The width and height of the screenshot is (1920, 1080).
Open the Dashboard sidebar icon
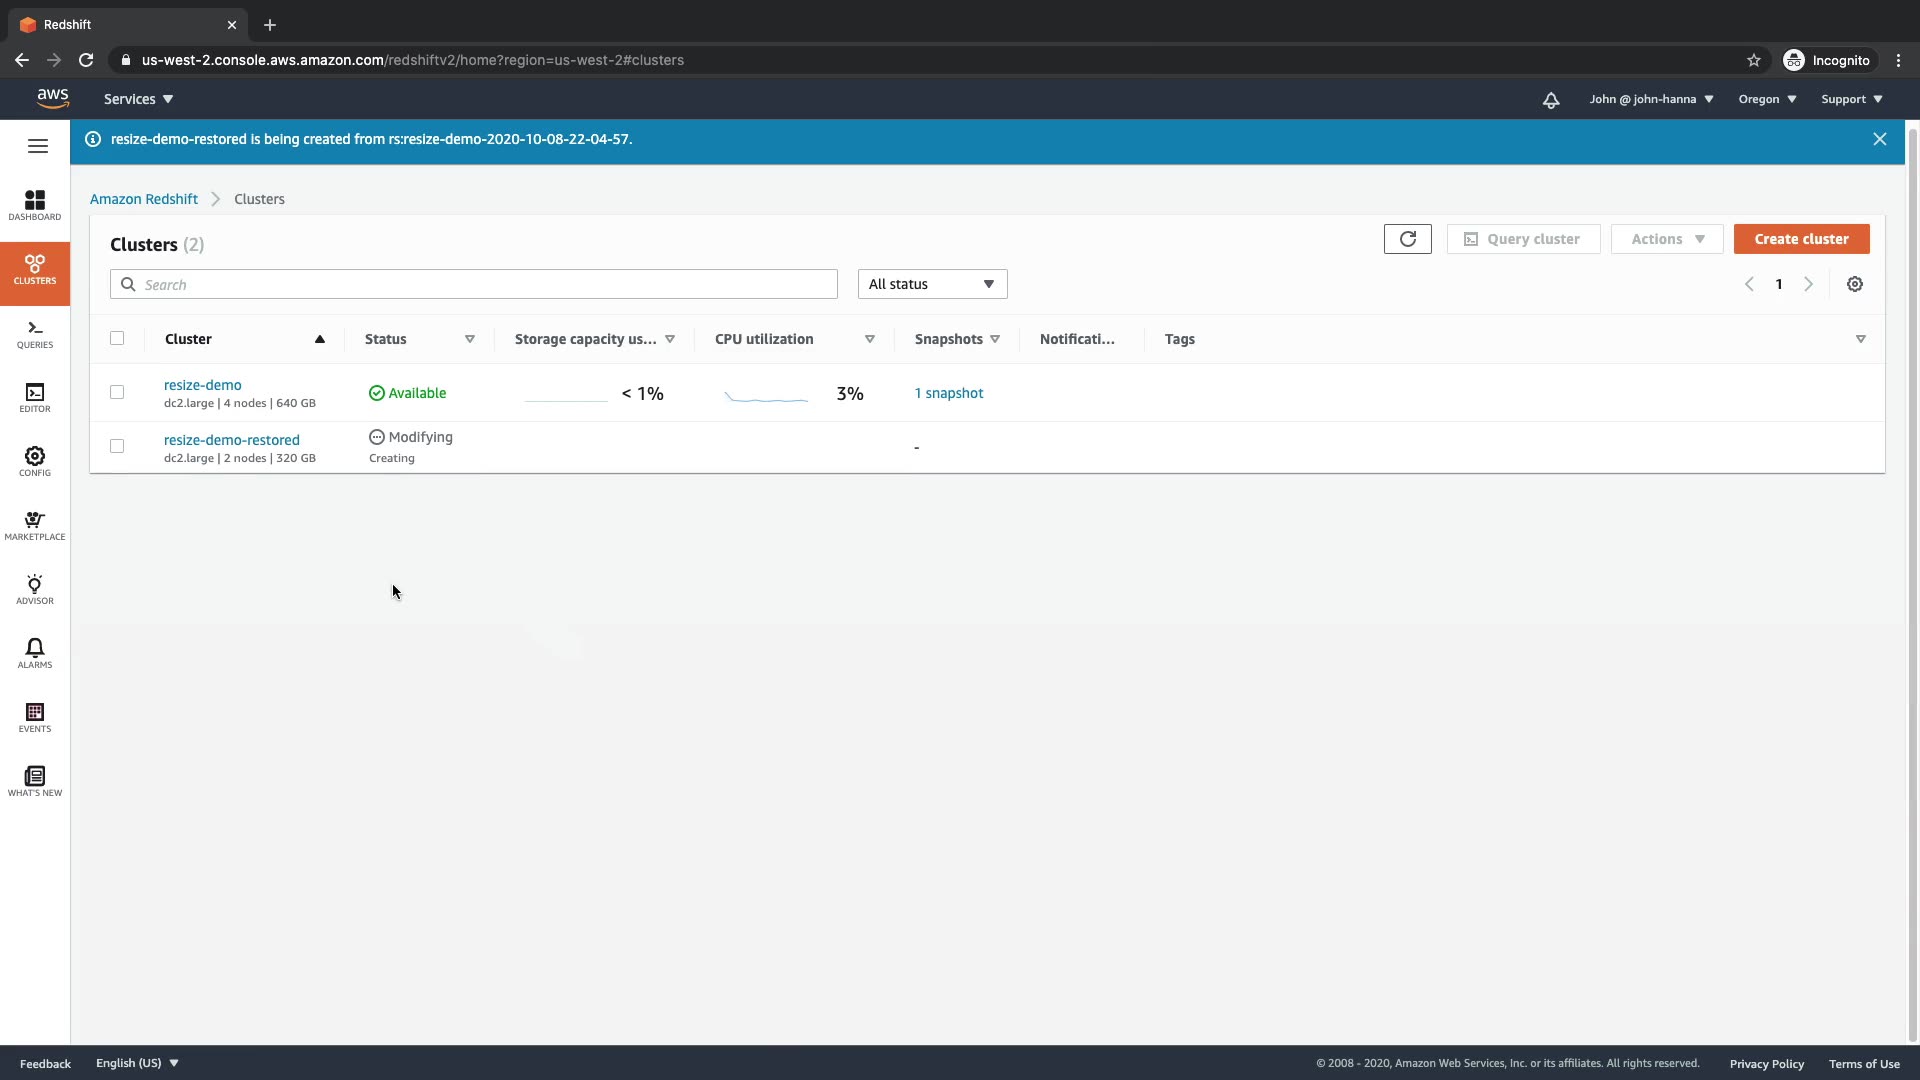(35, 205)
